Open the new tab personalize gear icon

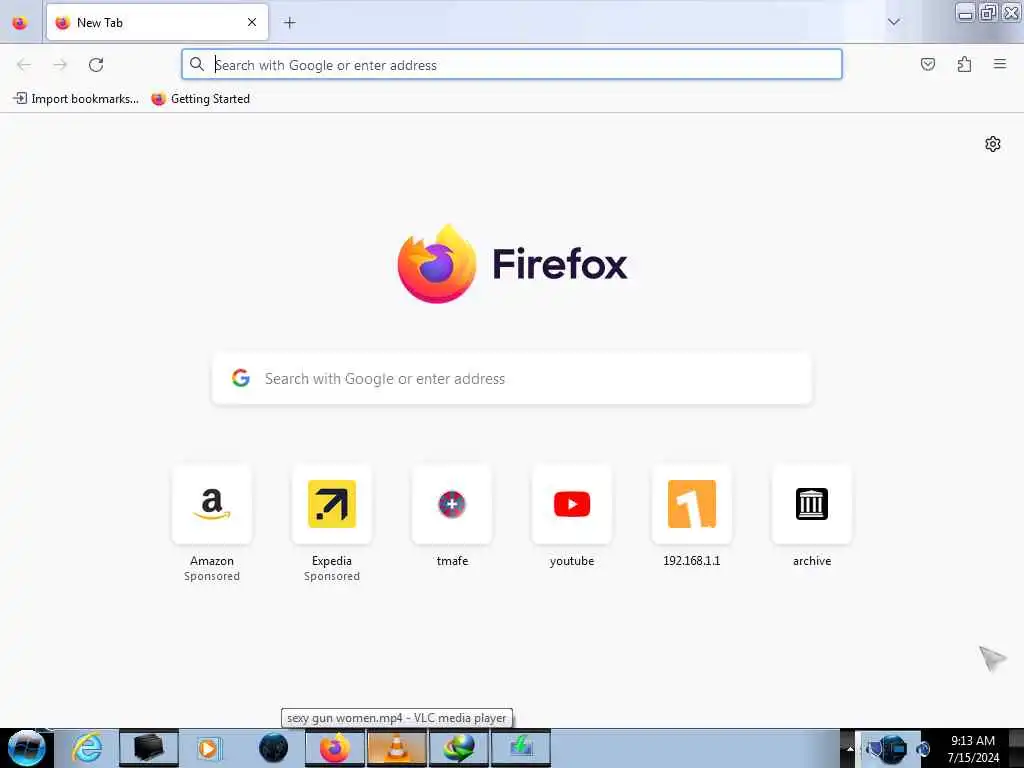(x=993, y=144)
